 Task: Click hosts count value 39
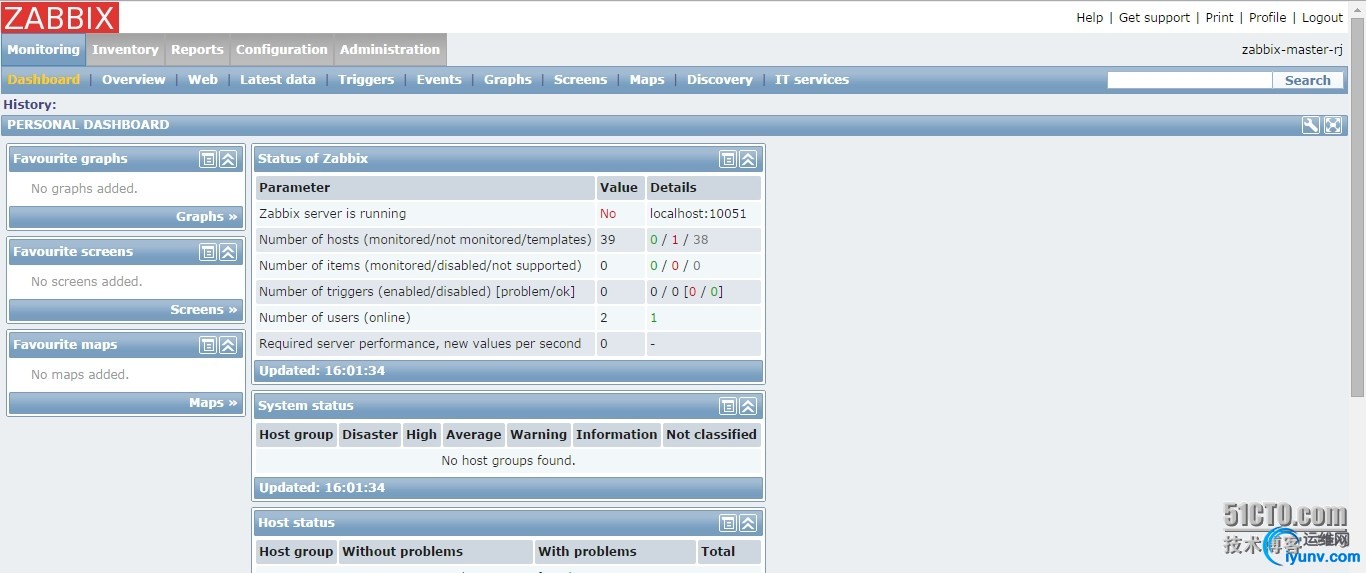[x=608, y=240]
